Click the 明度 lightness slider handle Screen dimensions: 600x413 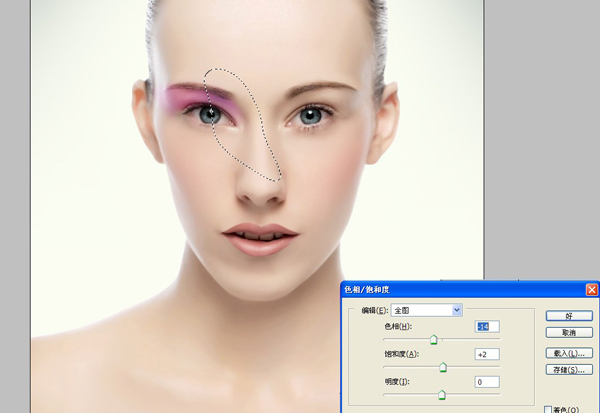442,395
